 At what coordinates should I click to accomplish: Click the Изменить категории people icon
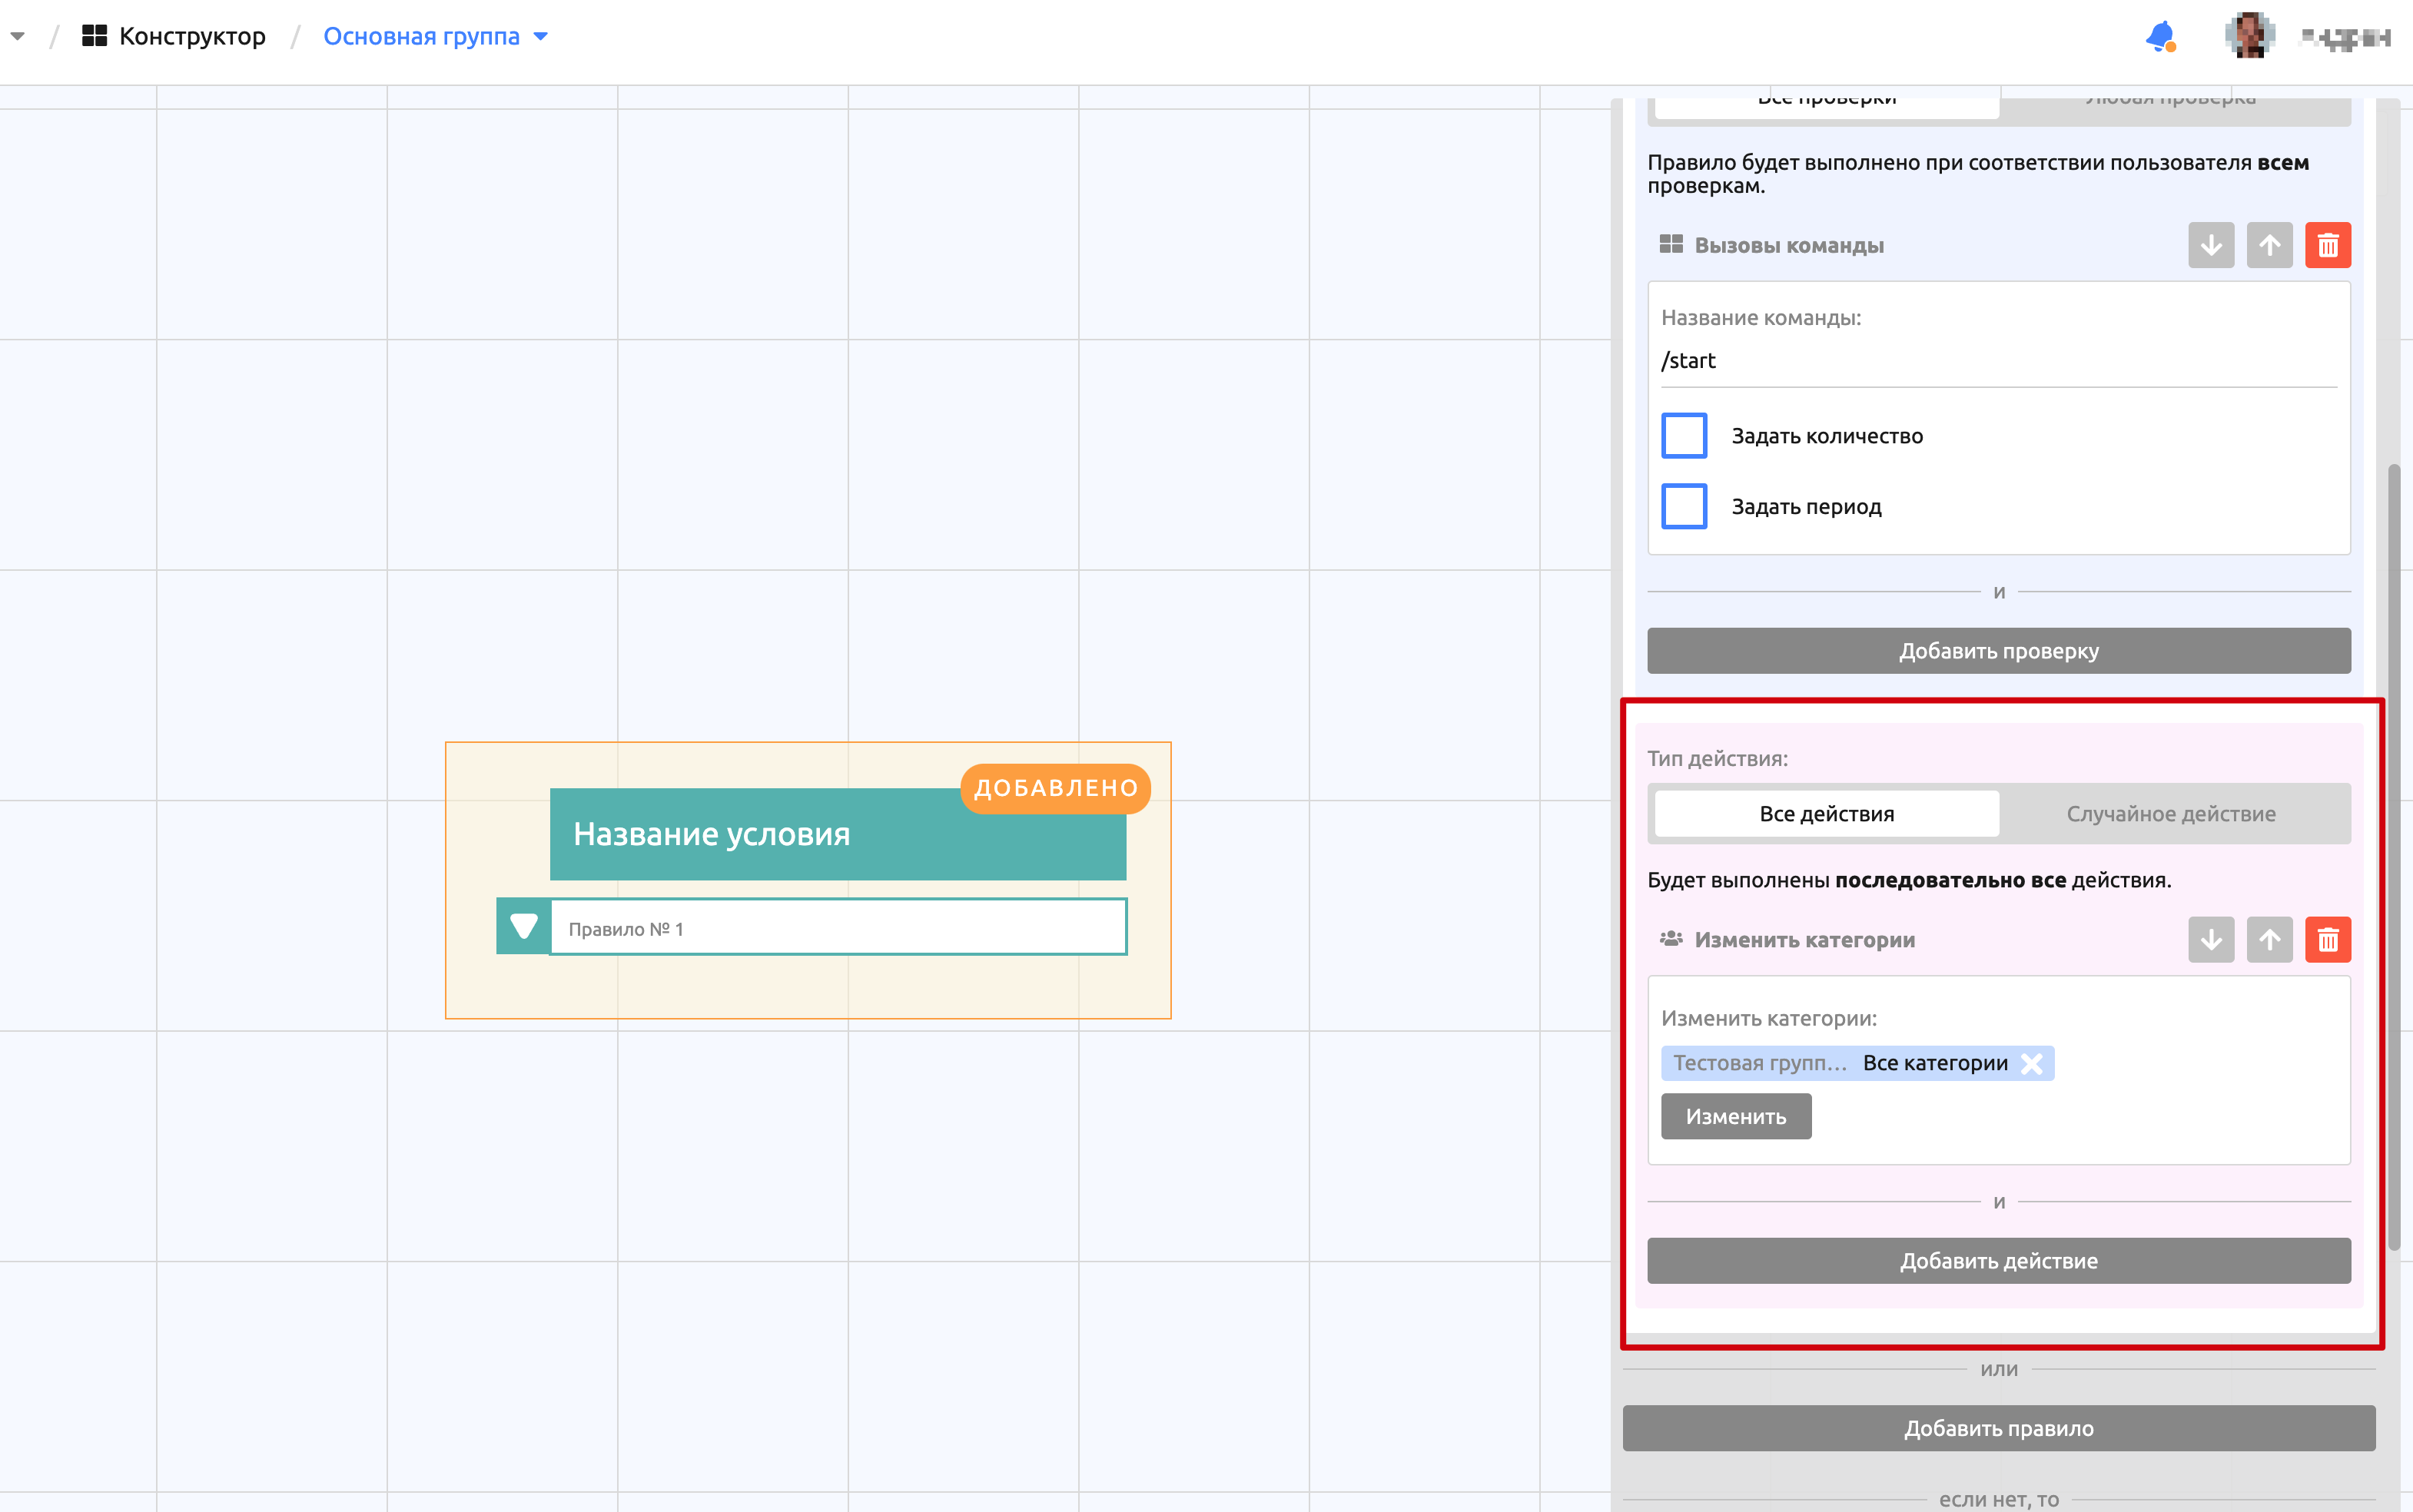[x=1671, y=939]
